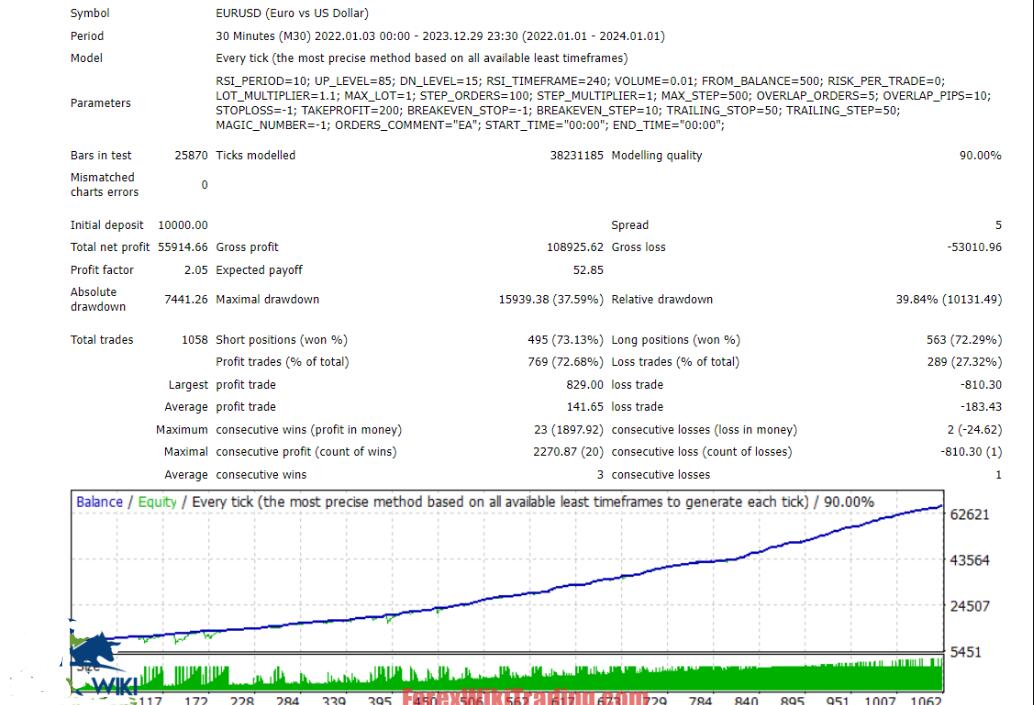
Task: Click the Modelling quality 90.00% value
Action: (x=980, y=156)
